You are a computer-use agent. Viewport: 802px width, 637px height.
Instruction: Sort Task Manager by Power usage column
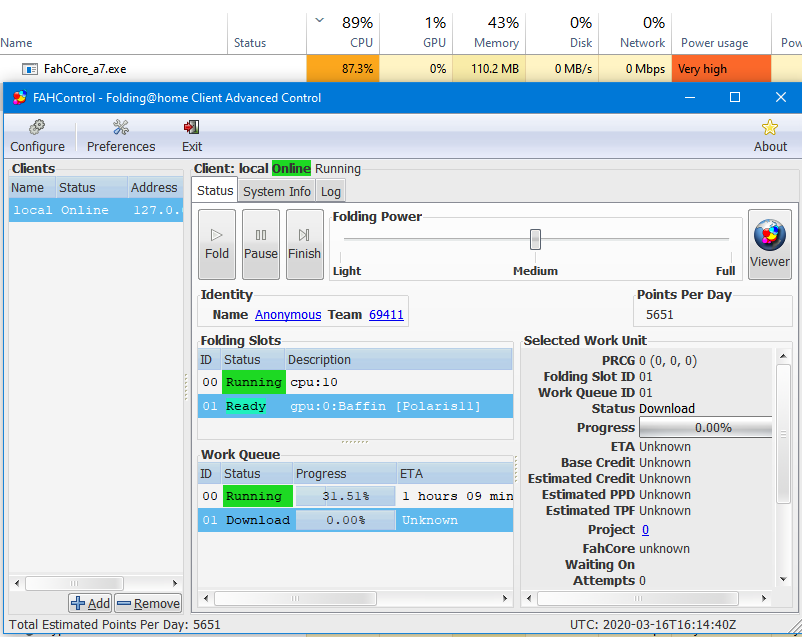tap(721, 33)
